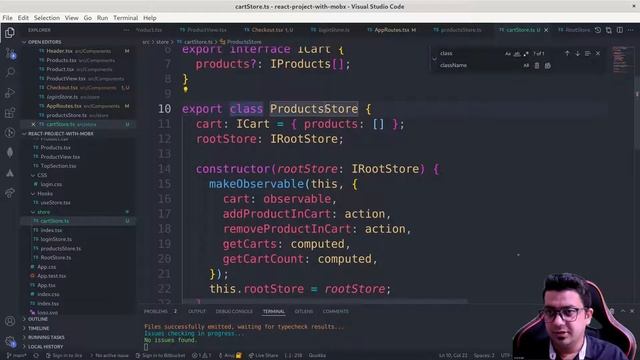The width and height of the screenshot is (640, 360).
Task: Click the Replace single match icon
Action: (x=537, y=65)
